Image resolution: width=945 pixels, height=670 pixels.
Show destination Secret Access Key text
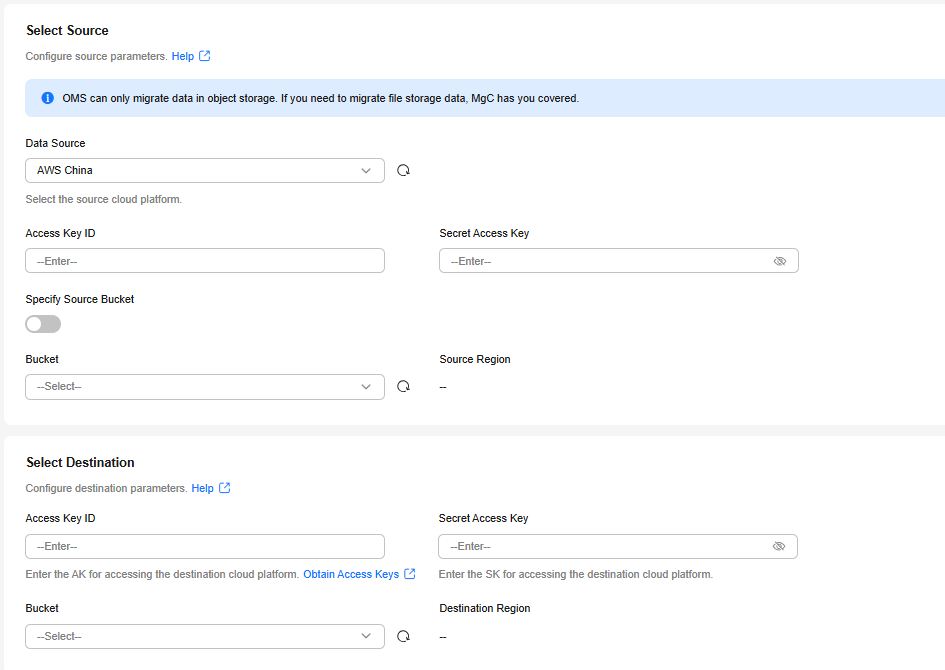[x=779, y=546]
